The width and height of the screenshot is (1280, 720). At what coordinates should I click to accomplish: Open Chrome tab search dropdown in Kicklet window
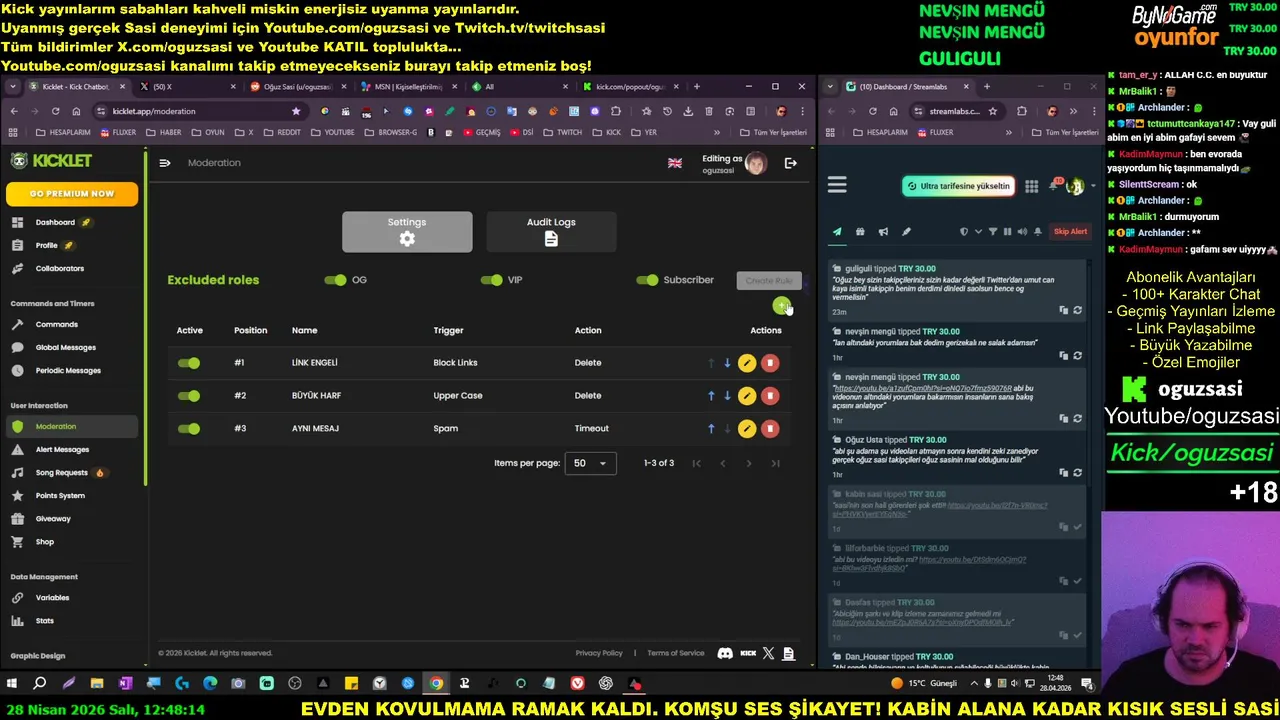[13, 87]
